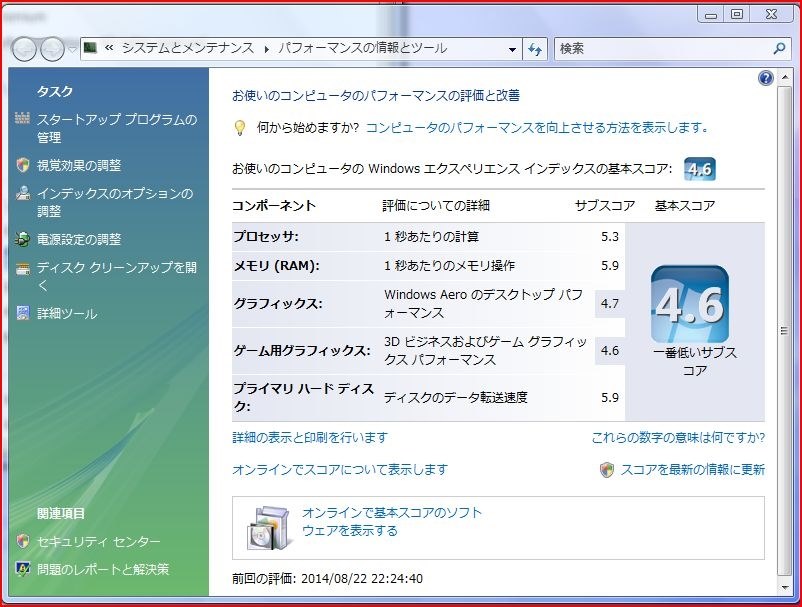Screen dimensions: 802x607
Task: Click これらの数字の意味は何ですか? link
Action: pyautogui.click(x=678, y=438)
